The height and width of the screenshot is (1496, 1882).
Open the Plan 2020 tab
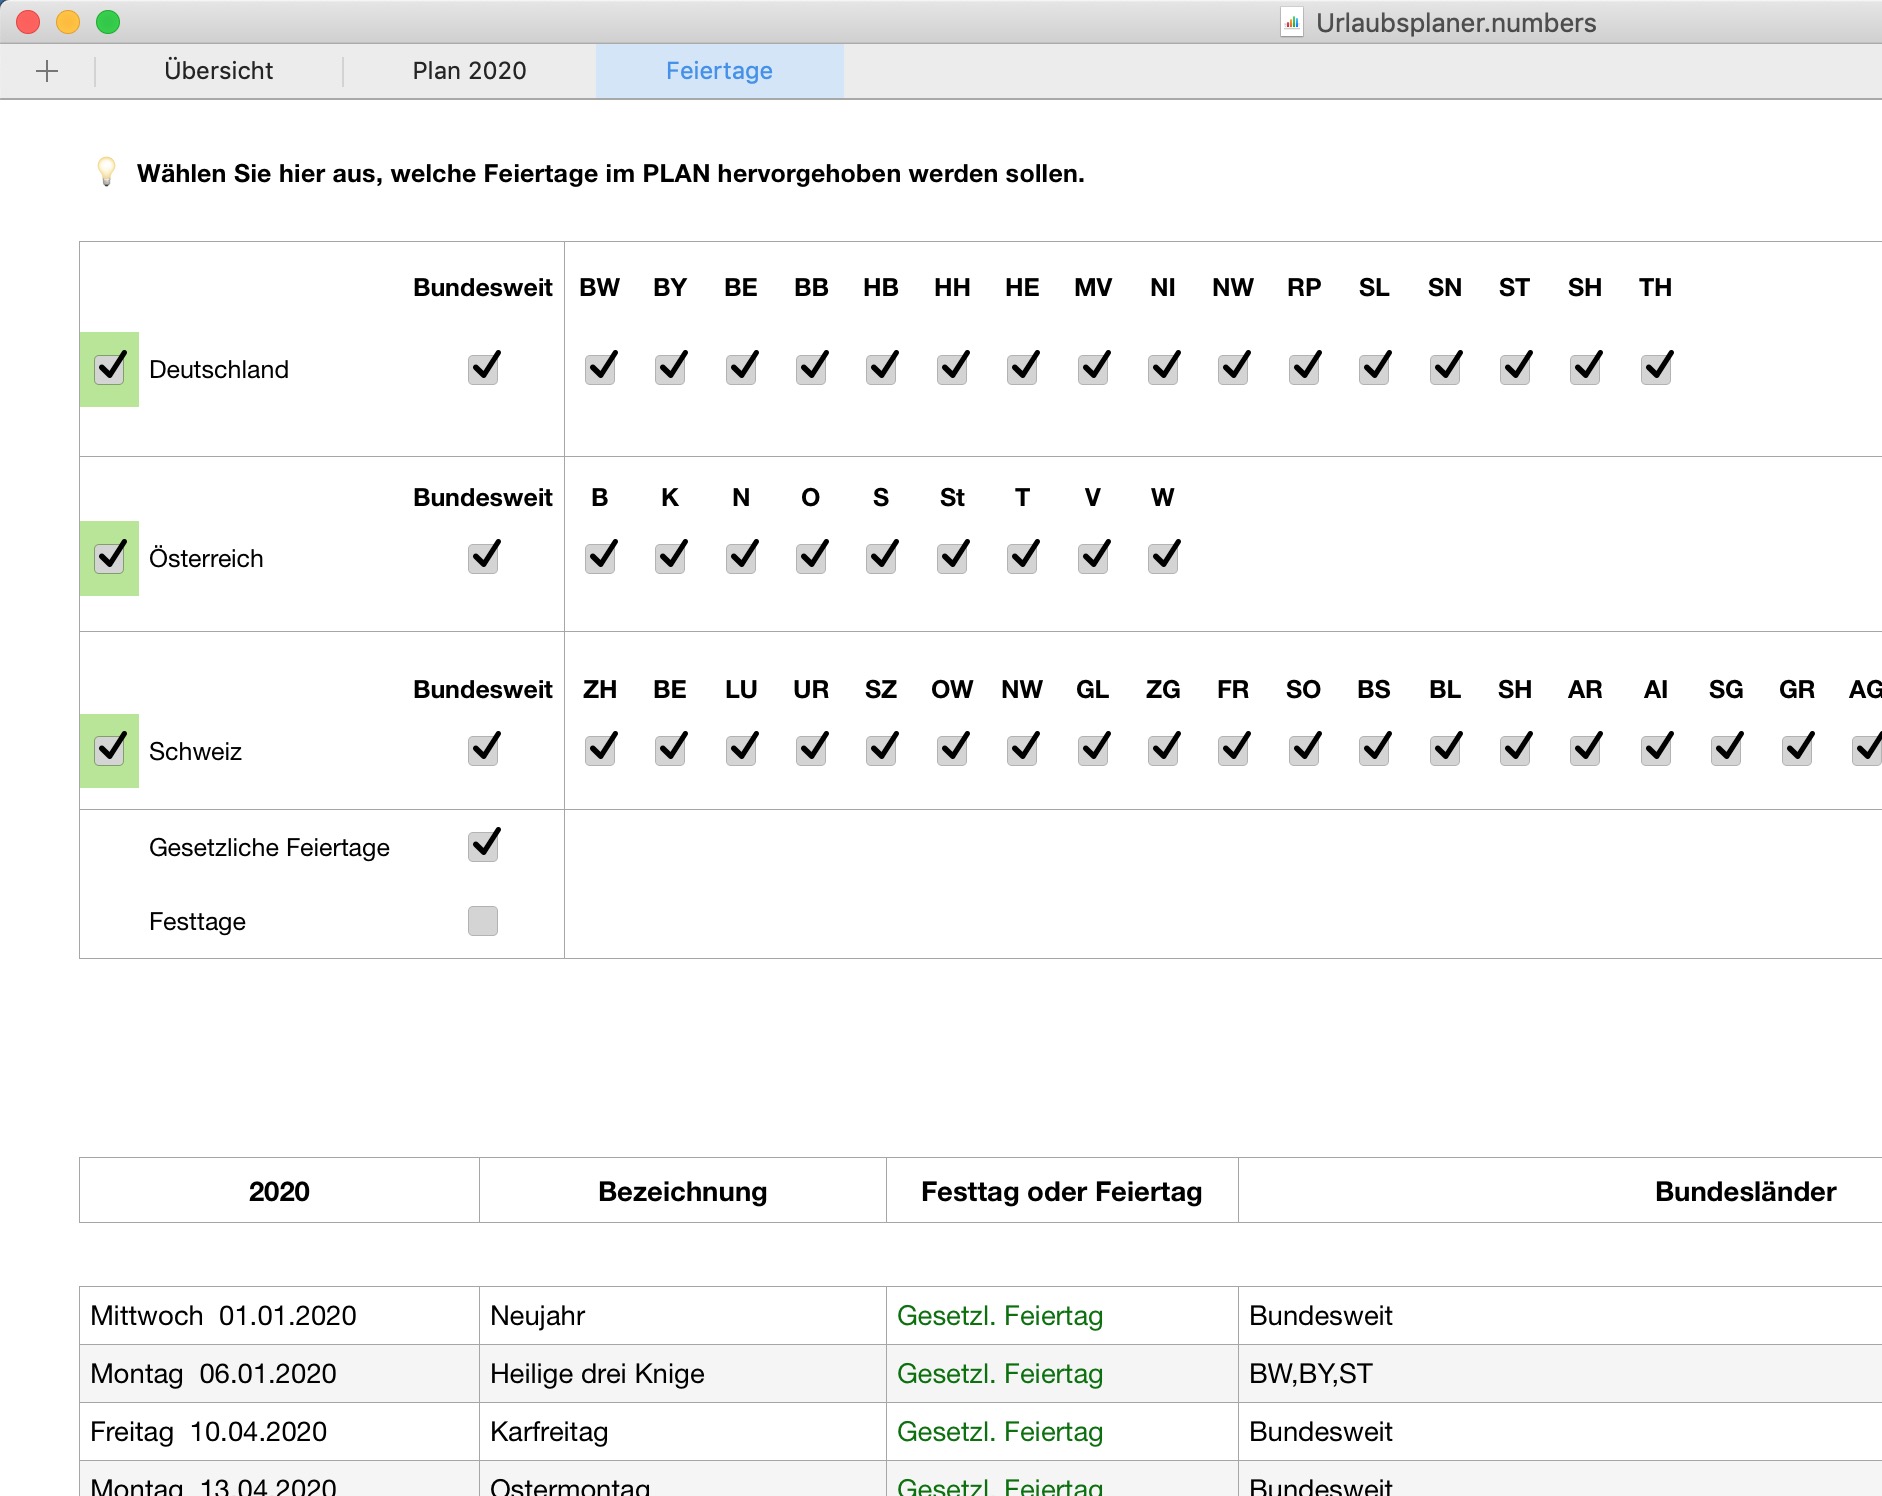(469, 71)
